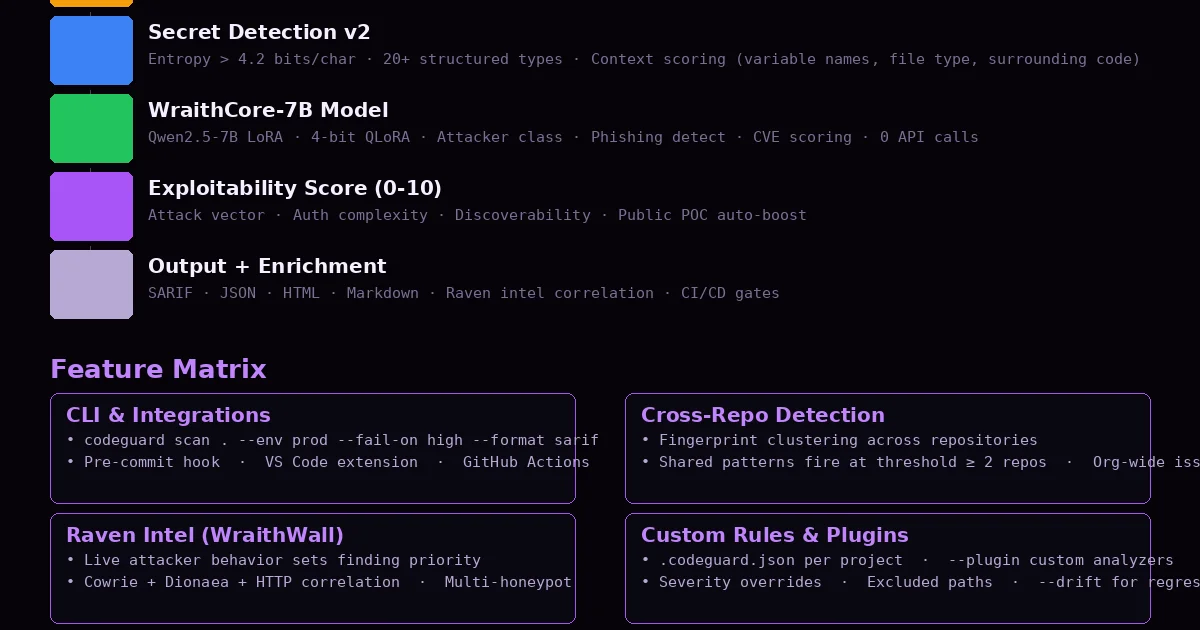The height and width of the screenshot is (630, 1200).
Task: Select the Output + Enrichment heading
Action: (x=267, y=266)
